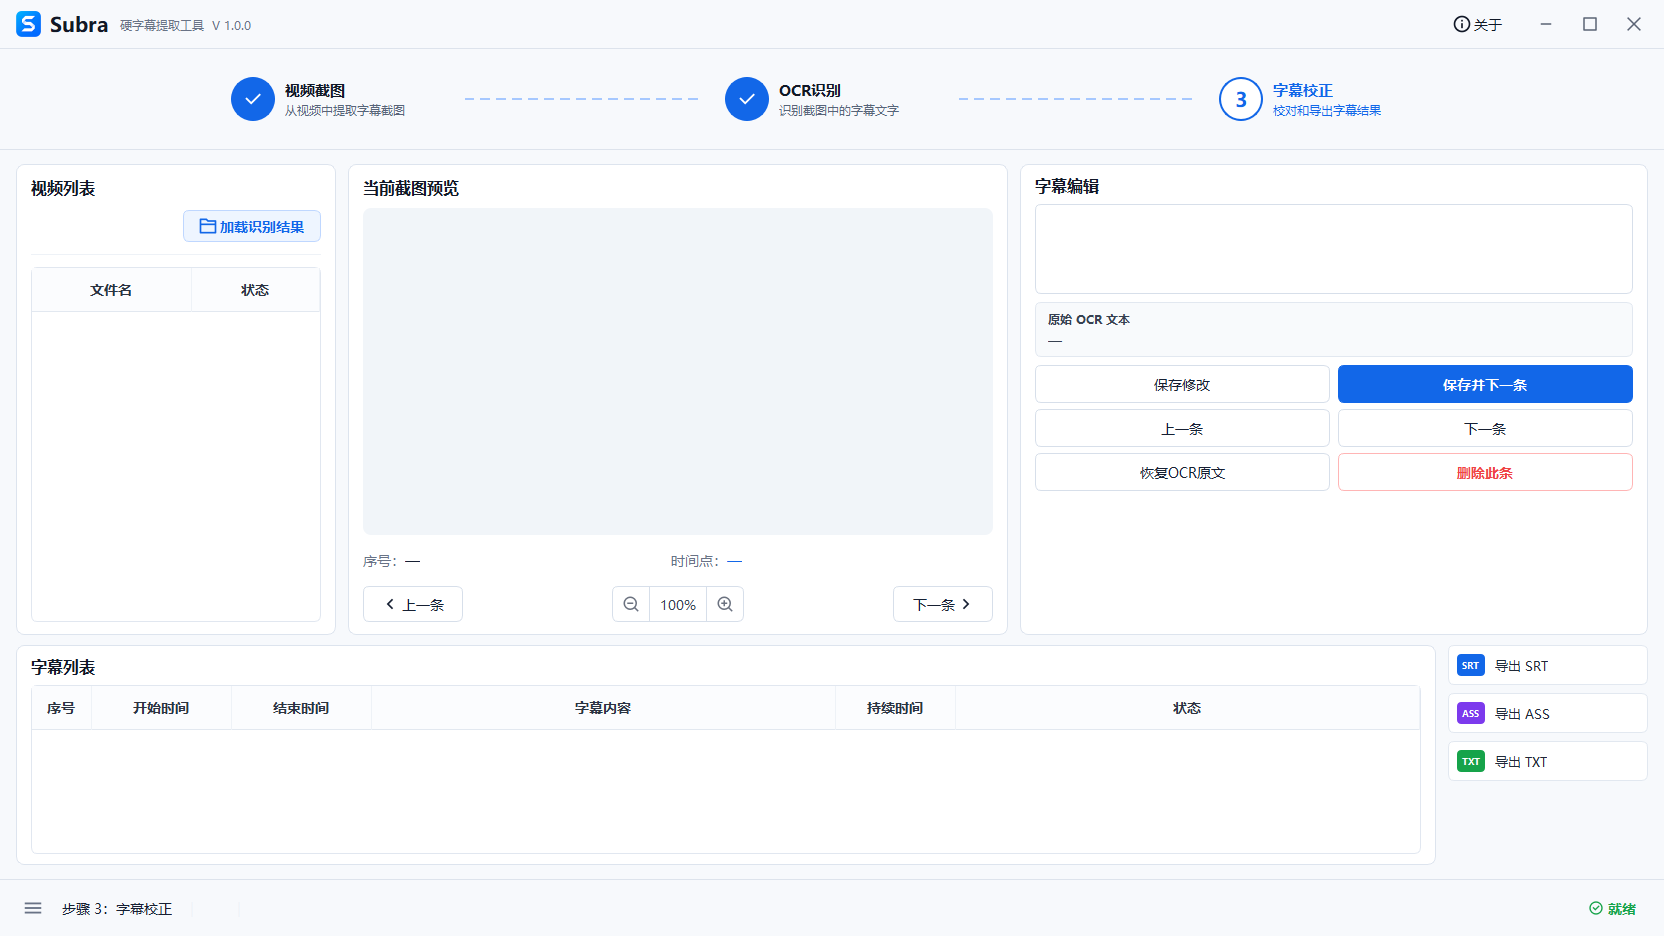Click the 文件名 column header
This screenshot has height=936, width=1664.
(x=111, y=290)
